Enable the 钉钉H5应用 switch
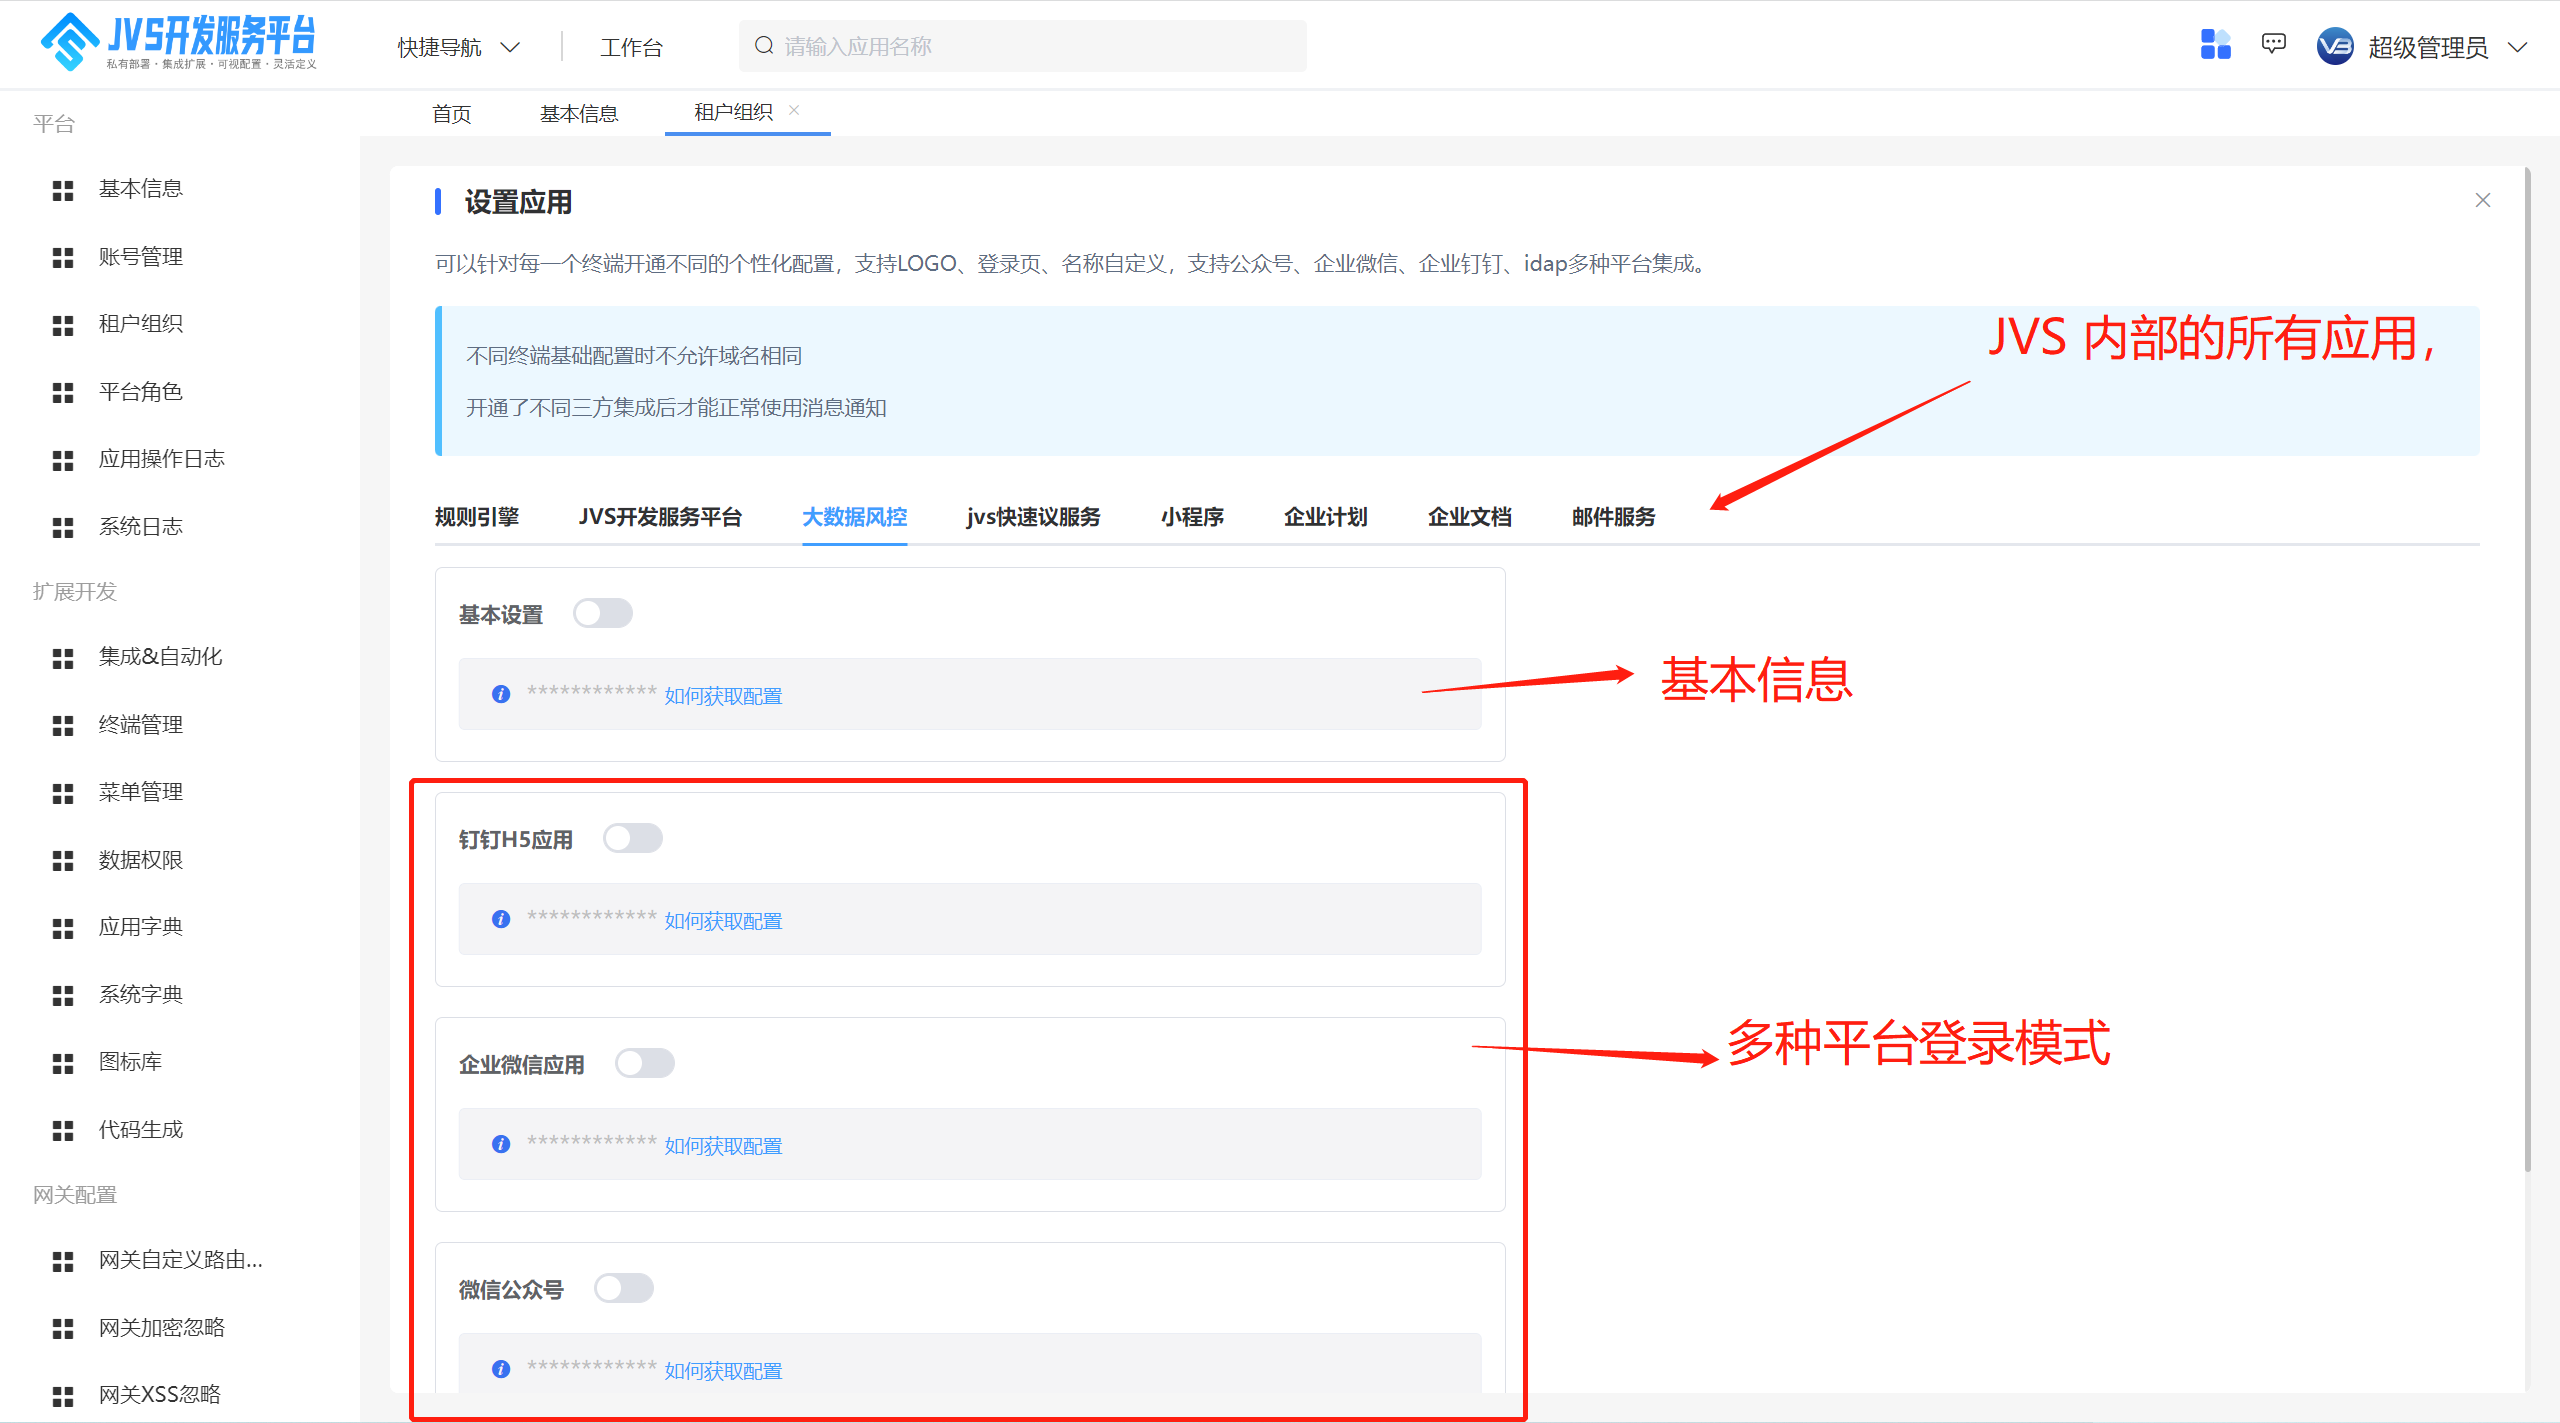The image size is (2560, 1423). point(633,838)
